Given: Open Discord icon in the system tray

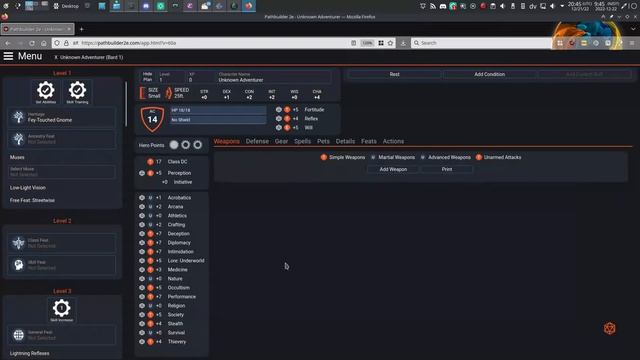Looking at the screenshot, I should 442,6.
